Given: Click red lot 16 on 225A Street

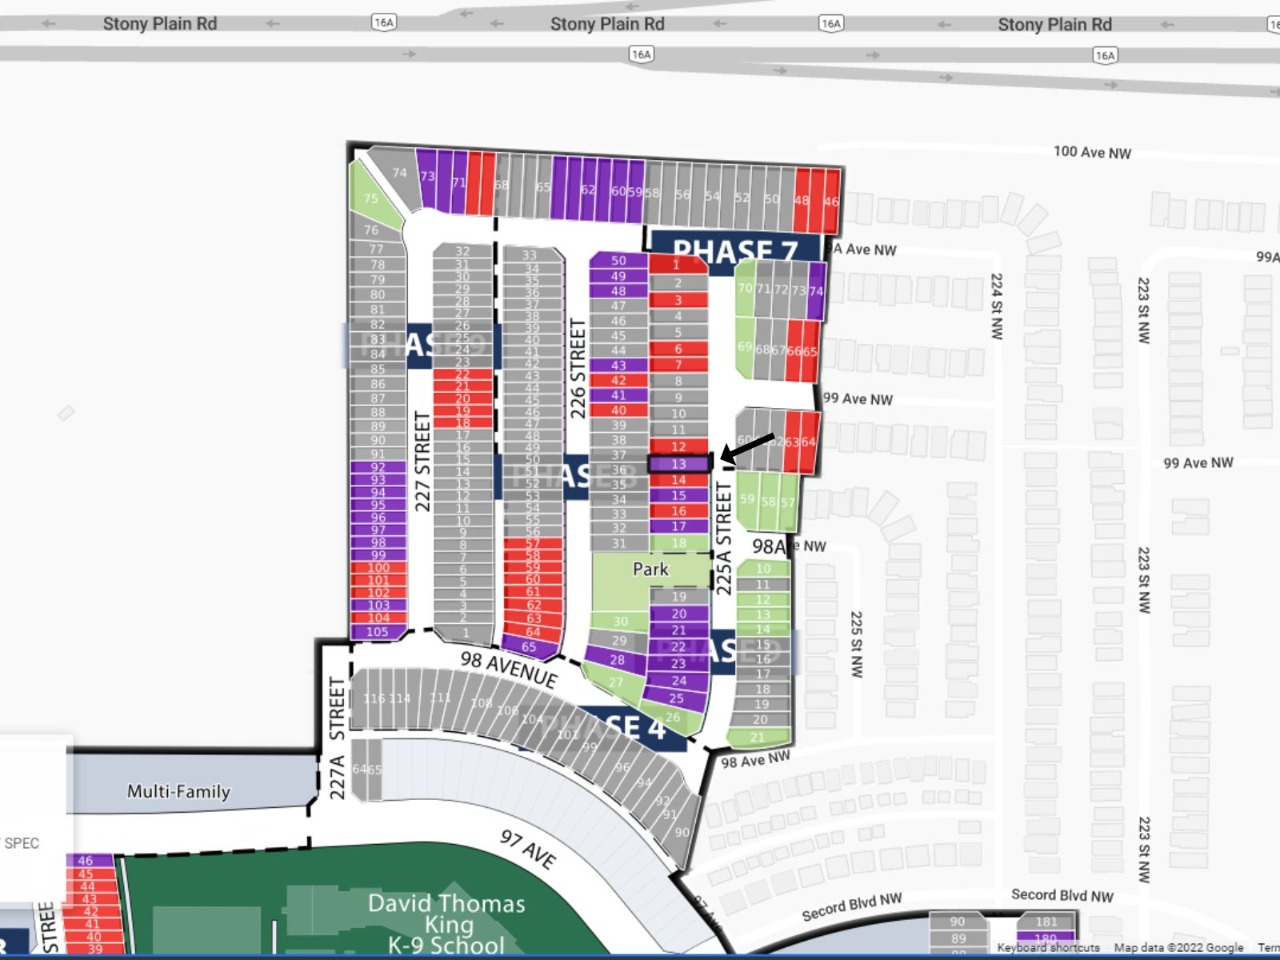Looking at the screenshot, I should [679, 511].
